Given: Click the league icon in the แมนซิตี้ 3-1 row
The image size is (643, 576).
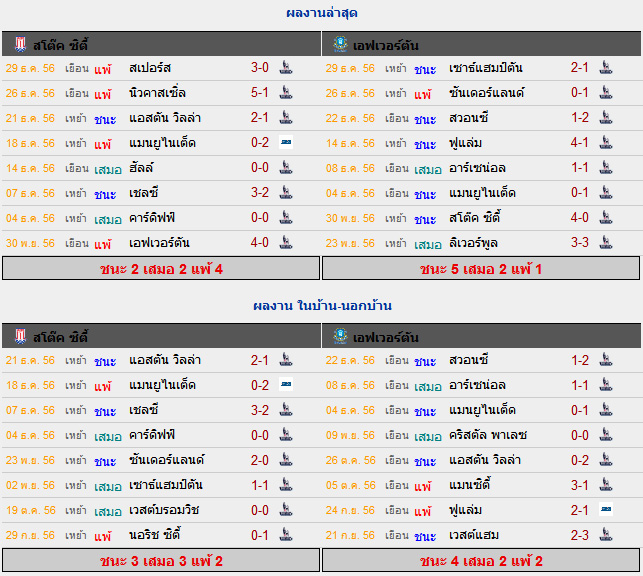Looking at the screenshot, I should (x=606, y=485).
